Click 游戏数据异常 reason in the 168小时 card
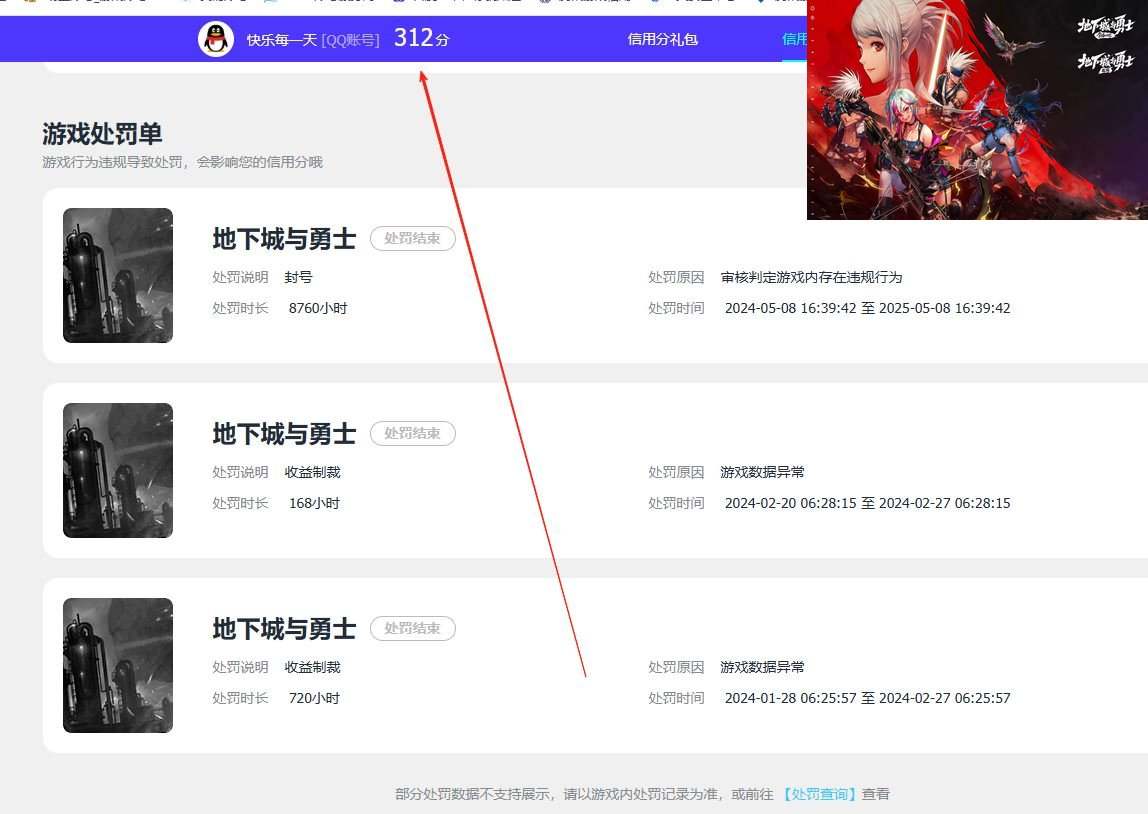 tap(762, 472)
